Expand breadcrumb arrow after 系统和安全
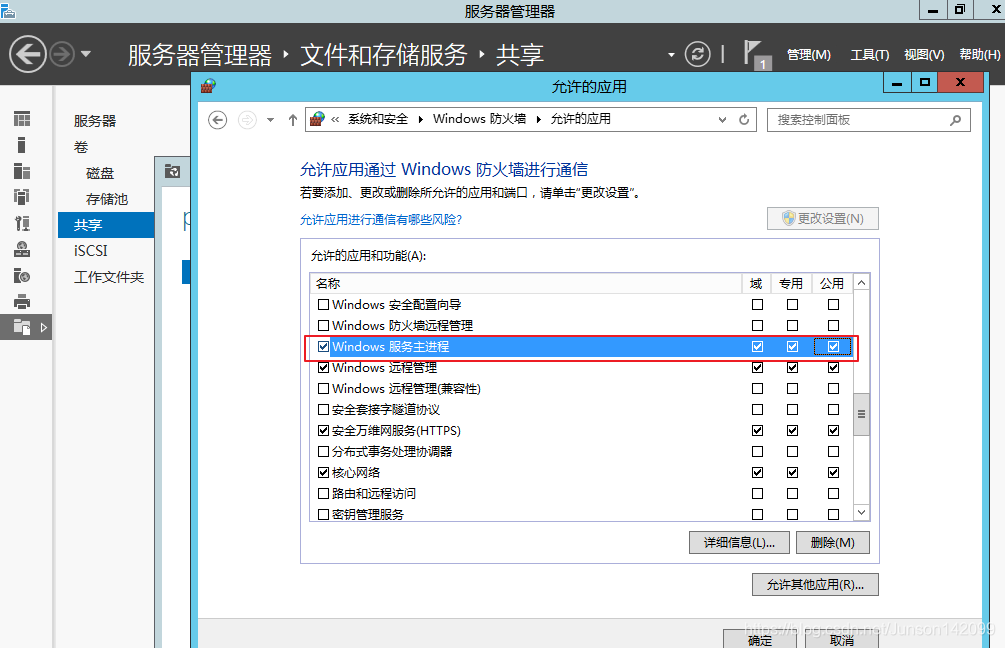Image resolution: width=1005 pixels, height=648 pixels. tap(420, 119)
